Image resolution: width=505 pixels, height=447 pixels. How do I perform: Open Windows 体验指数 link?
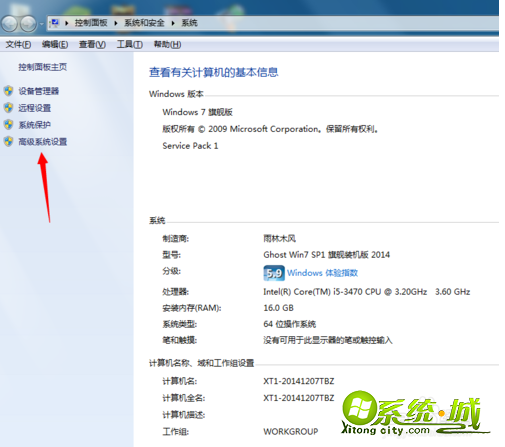322,273
